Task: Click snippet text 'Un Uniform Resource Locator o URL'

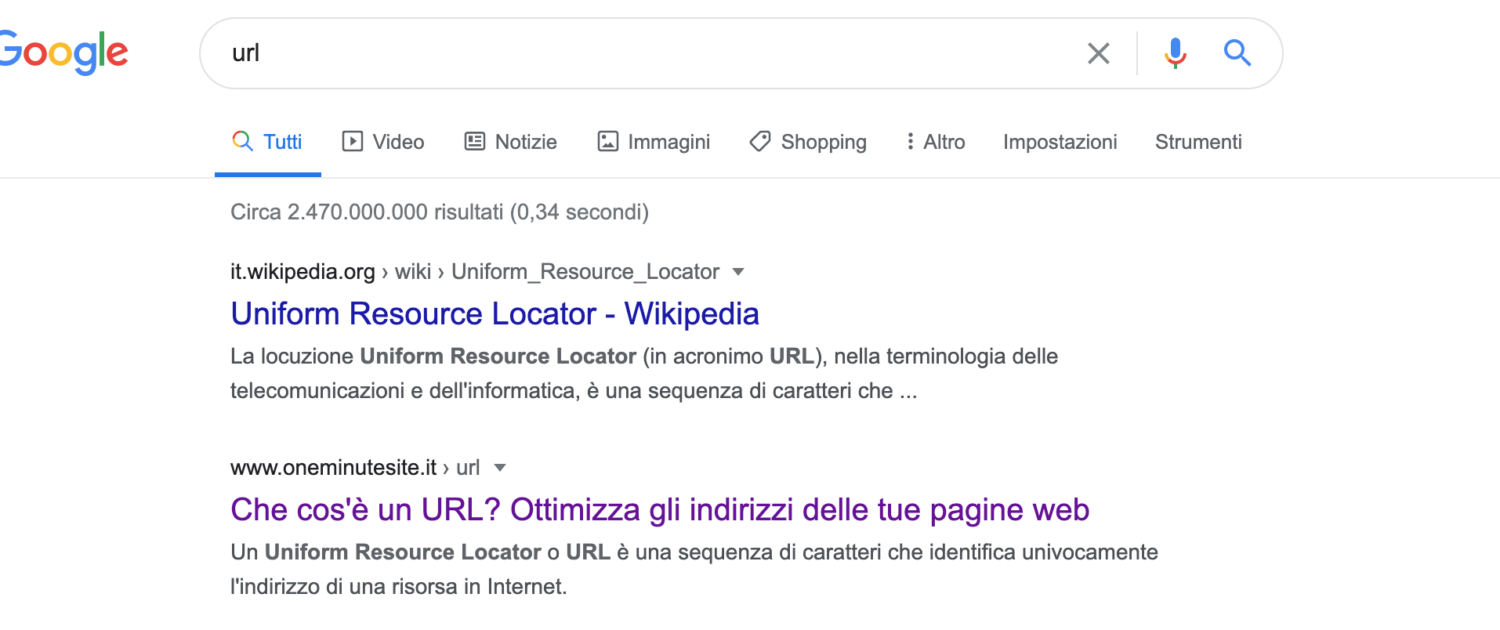Action: pyautogui.click(x=694, y=569)
